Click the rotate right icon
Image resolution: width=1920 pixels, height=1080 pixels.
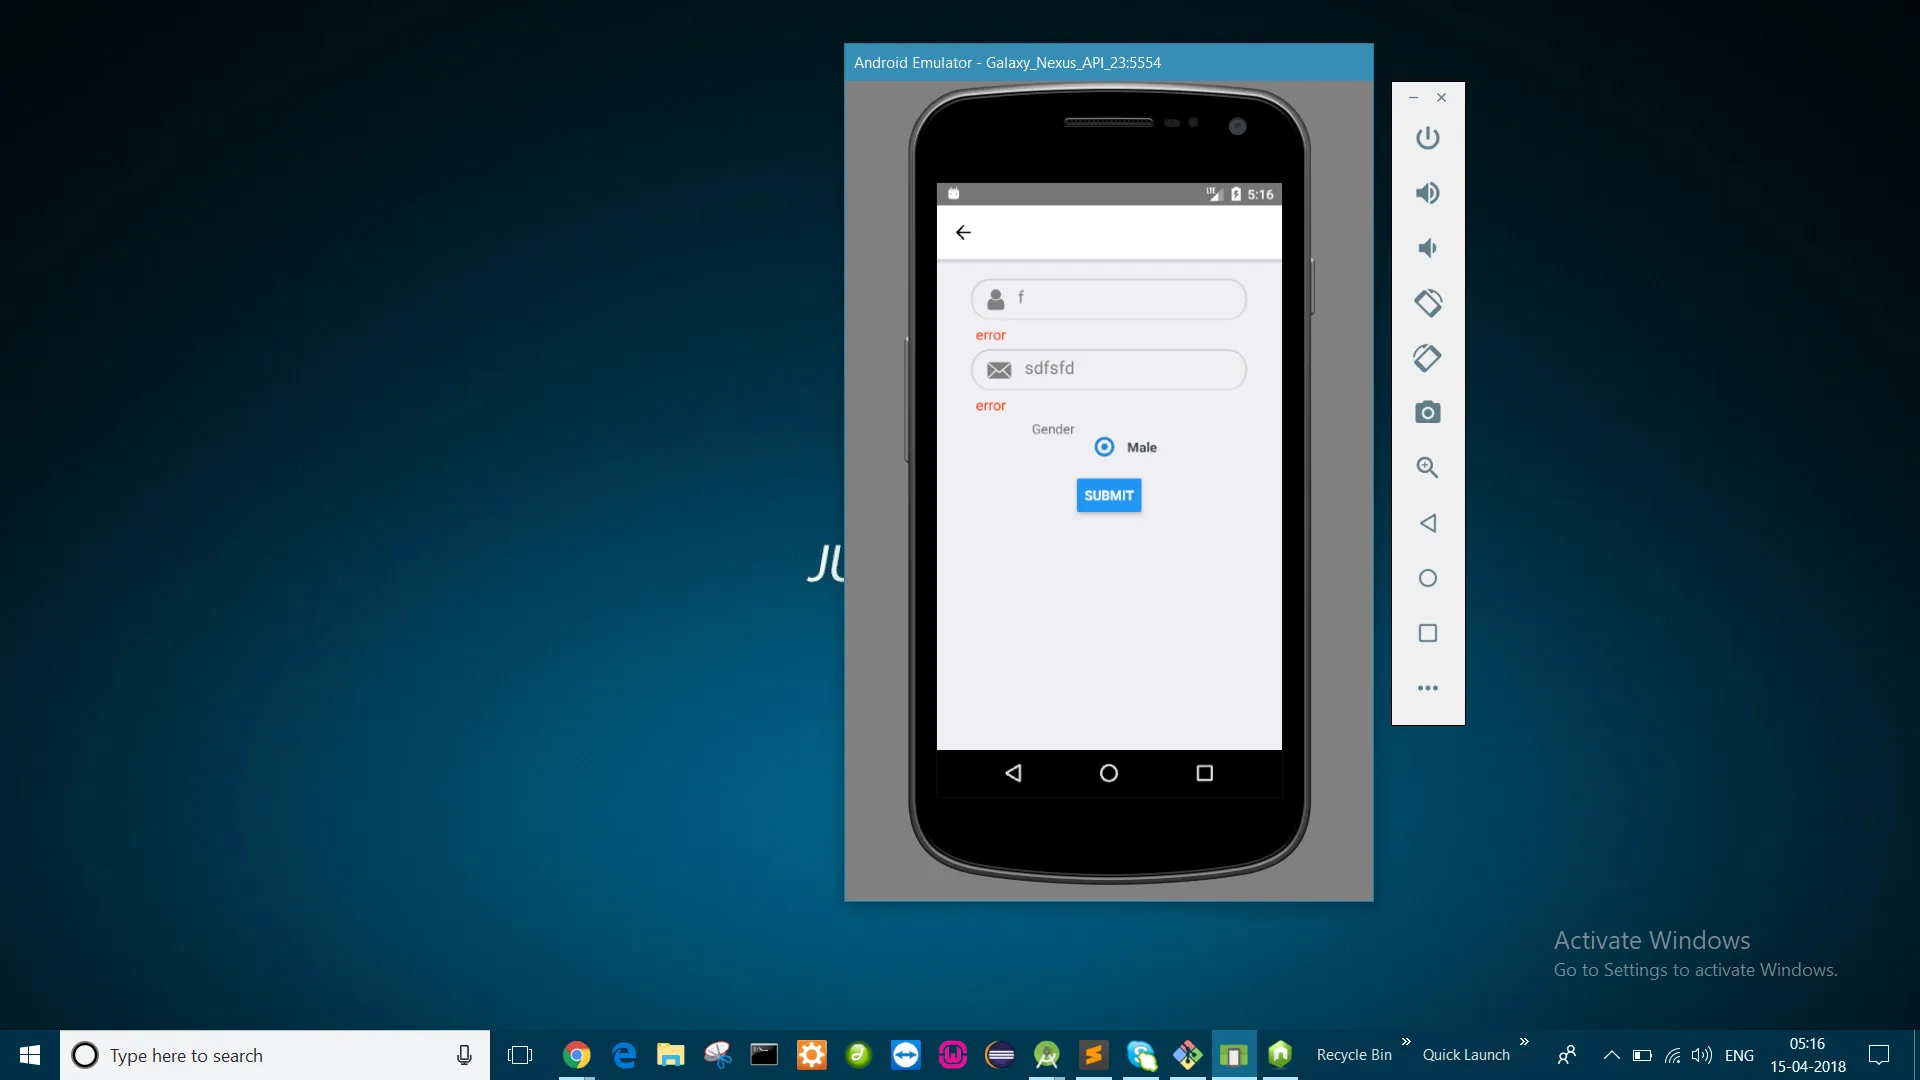click(1427, 358)
